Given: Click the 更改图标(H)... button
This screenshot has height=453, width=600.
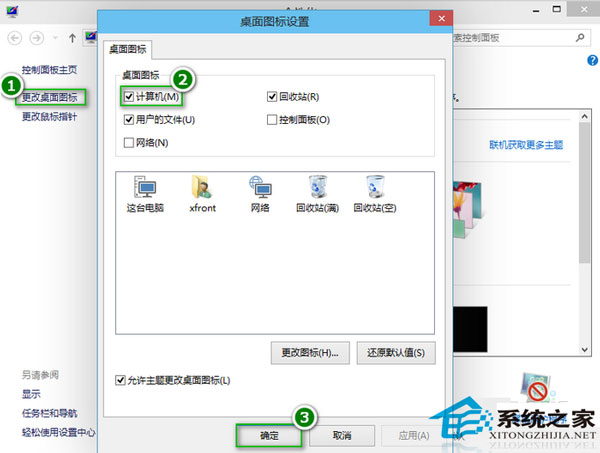Looking at the screenshot, I should [310, 352].
